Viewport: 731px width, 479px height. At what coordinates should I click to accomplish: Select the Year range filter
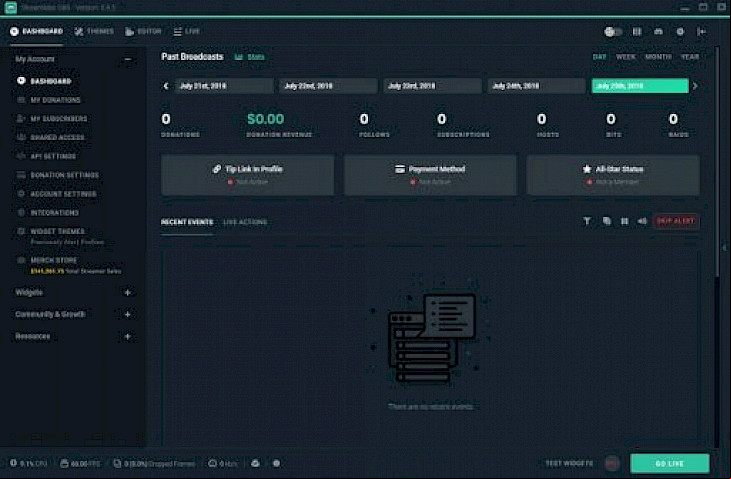pyautogui.click(x=690, y=57)
